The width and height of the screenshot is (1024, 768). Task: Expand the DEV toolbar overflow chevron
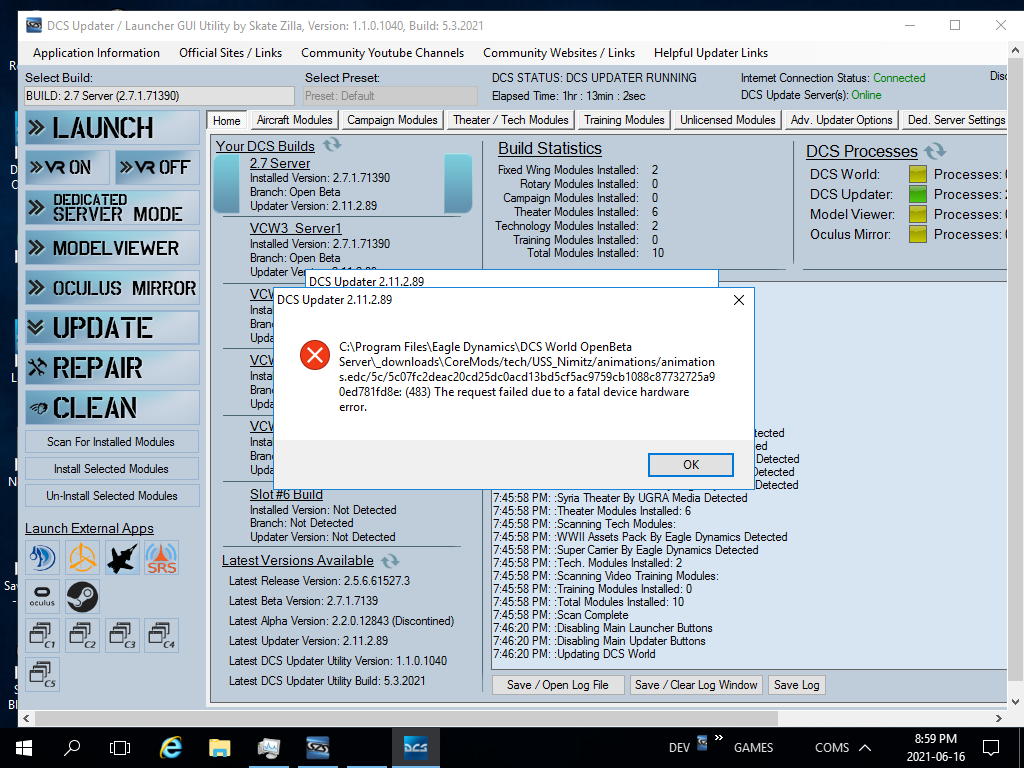[718, 738]
